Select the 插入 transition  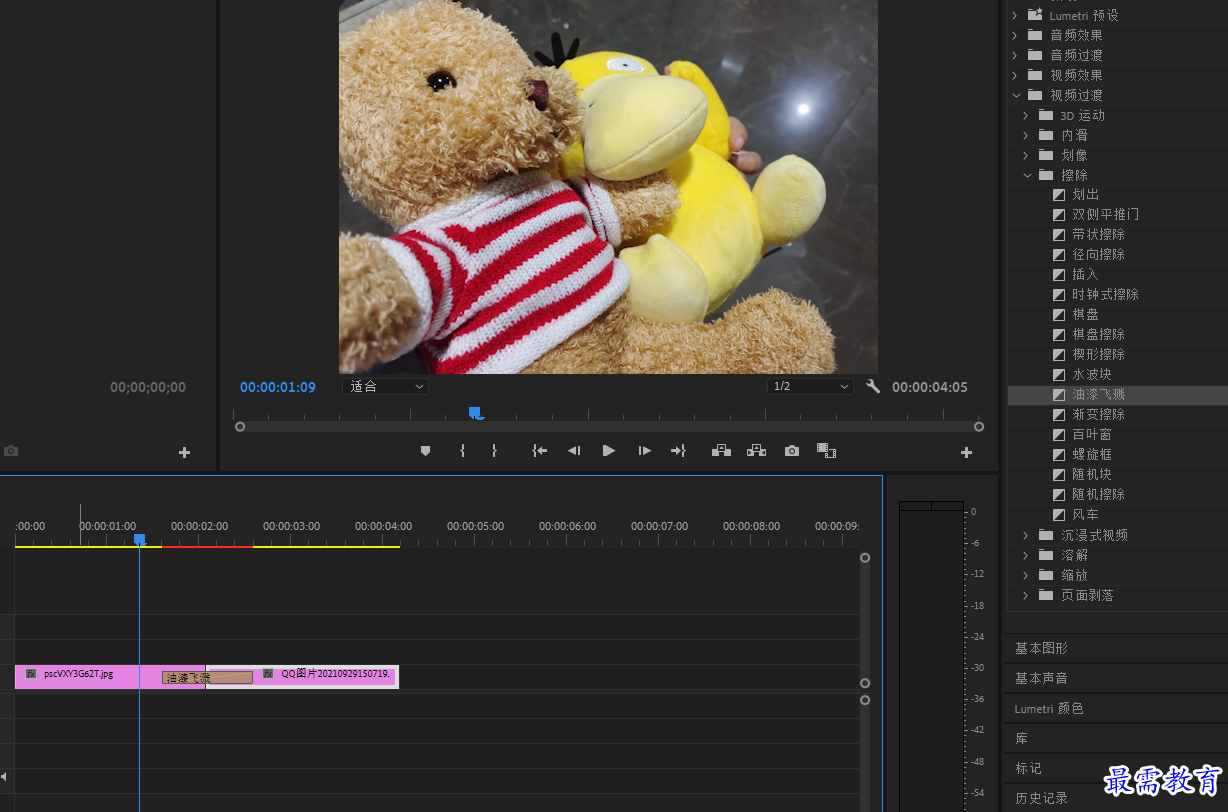pos(1085,275)
